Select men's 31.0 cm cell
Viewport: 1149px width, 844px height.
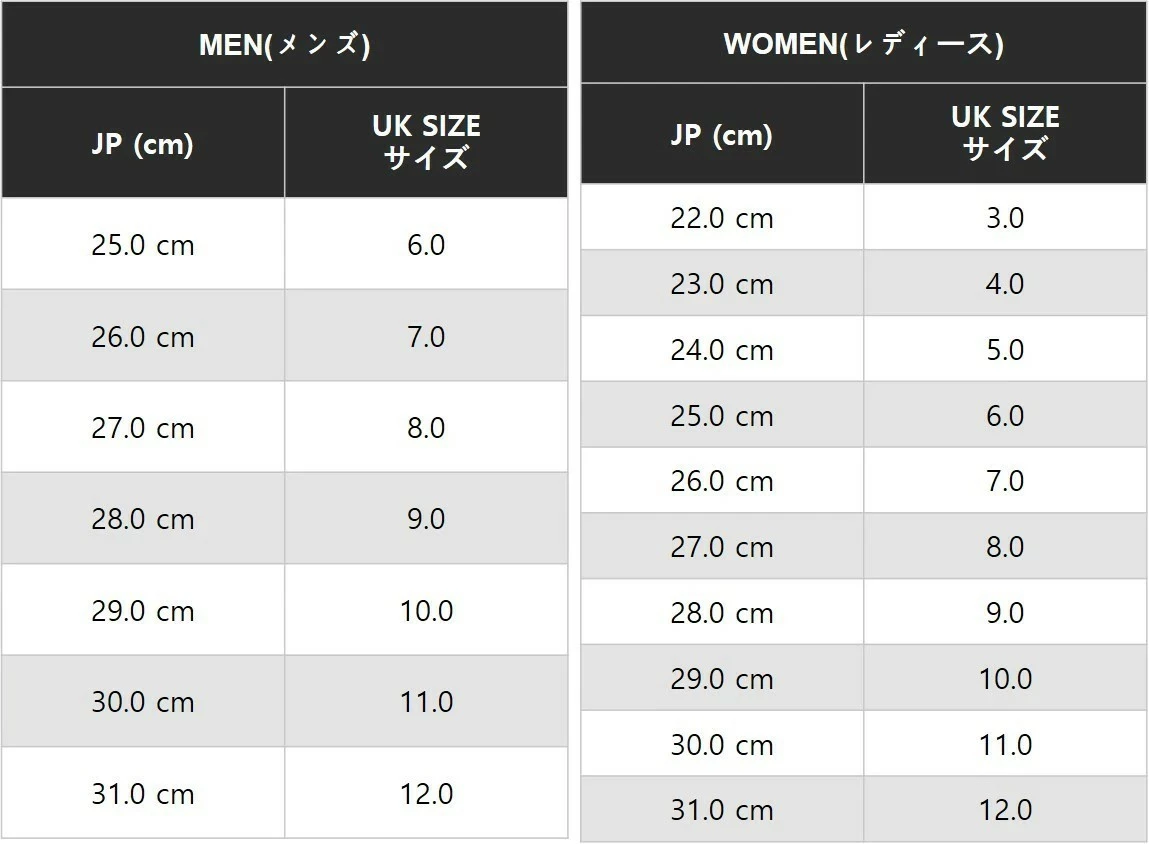point(143,794)
